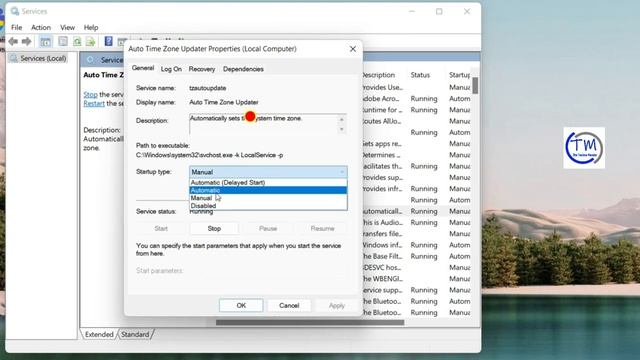Screen dimensions: 640x360
Task: Click the Back arrow in Services toolbar
Action: (x=13, y=41)
